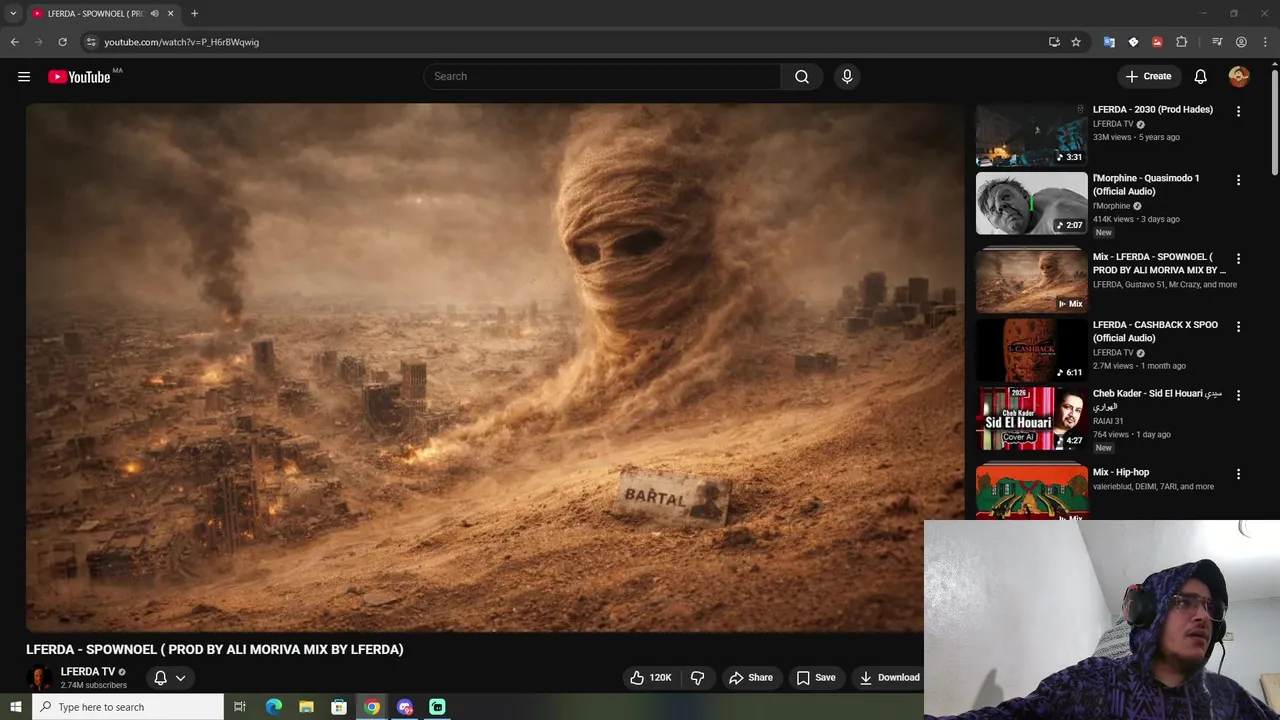Click the search magnifier button
The width and height of the screenshot is (1280, 720).
point(802,77)
